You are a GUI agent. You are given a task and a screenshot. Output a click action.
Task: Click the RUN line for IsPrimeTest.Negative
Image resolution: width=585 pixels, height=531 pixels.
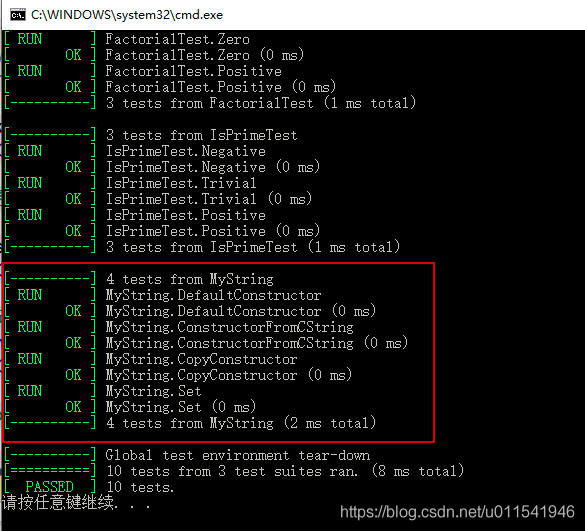(x=135, y=151)
